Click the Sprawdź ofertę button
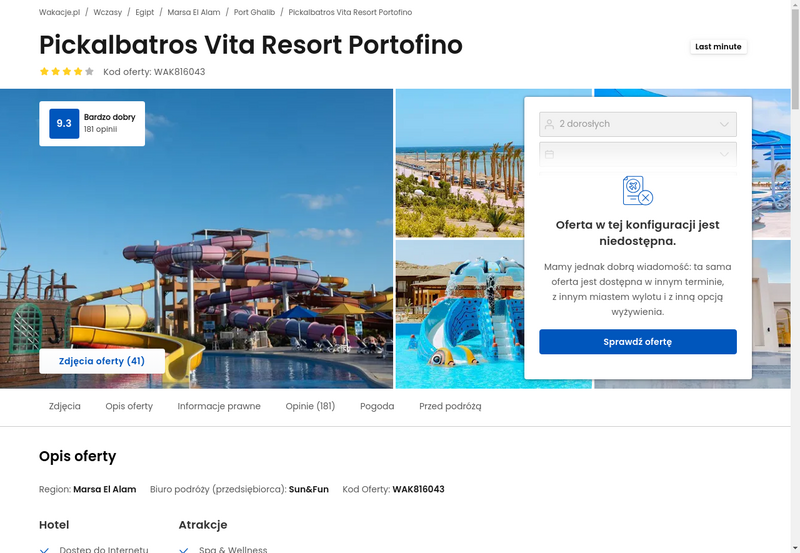 click(638, 342)
